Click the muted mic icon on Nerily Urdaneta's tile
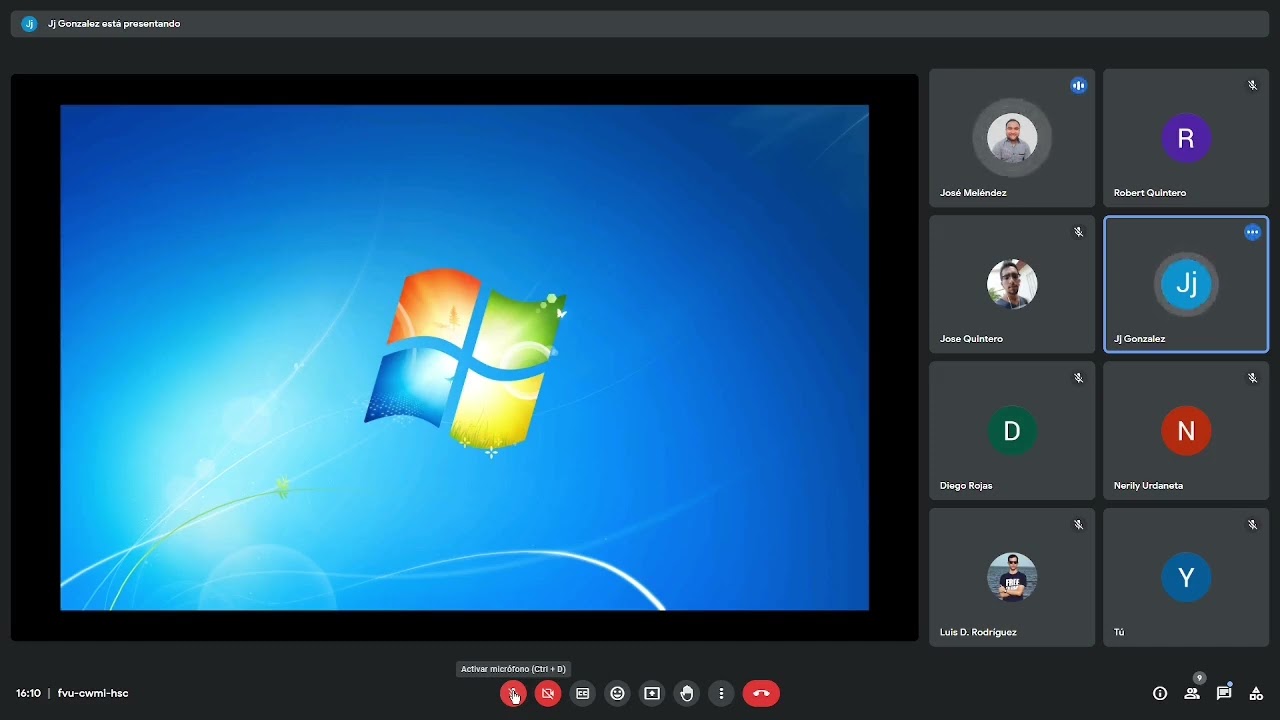This screenshot has height=720, width=1280. point(1252,378)
